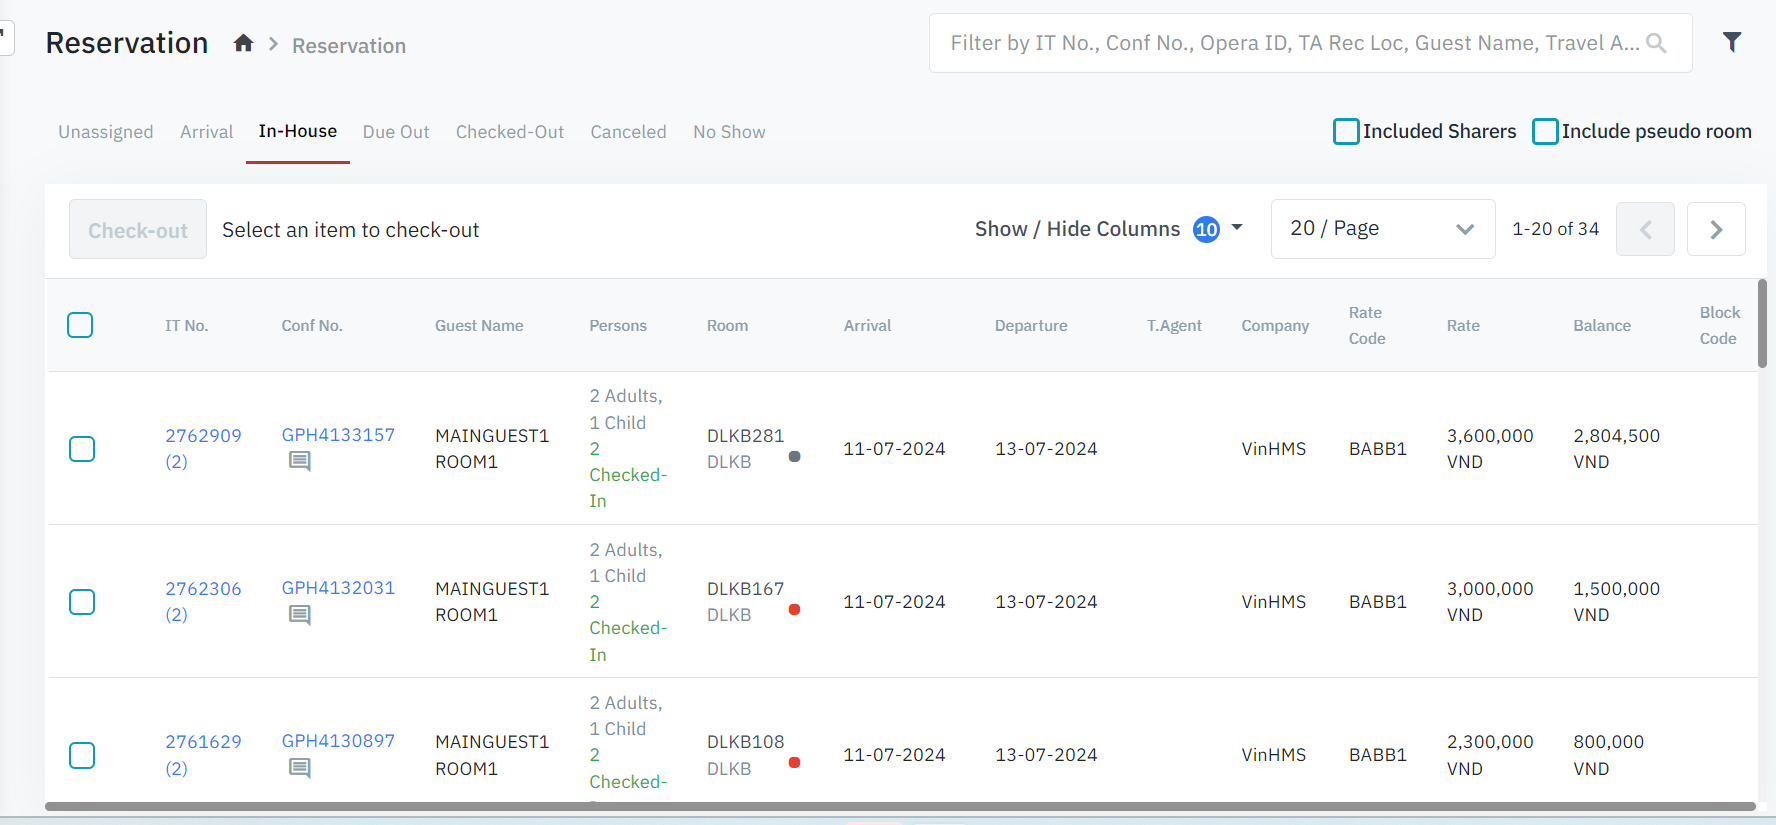
Task: Toggle Include pseudo room checkbox
Action: tap(1545, 131)
